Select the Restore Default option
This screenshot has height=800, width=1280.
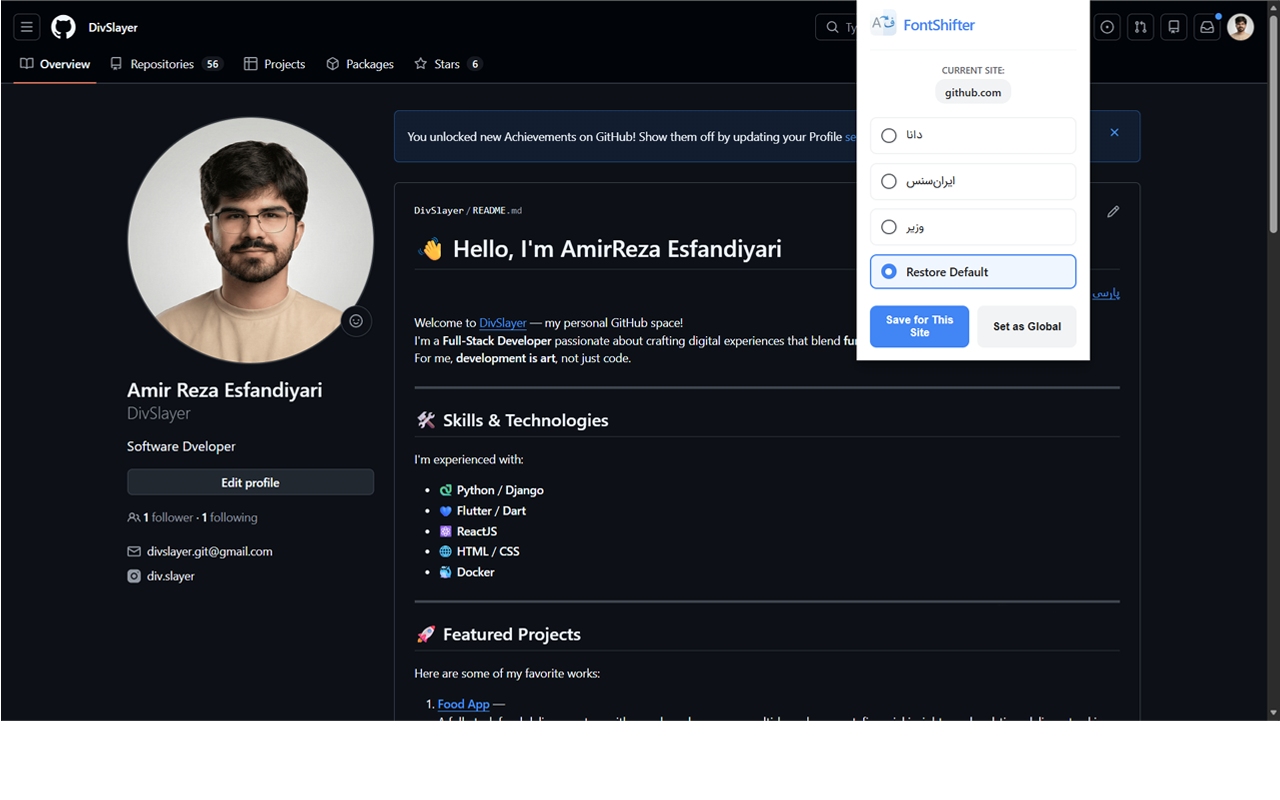tap(973, 272)
